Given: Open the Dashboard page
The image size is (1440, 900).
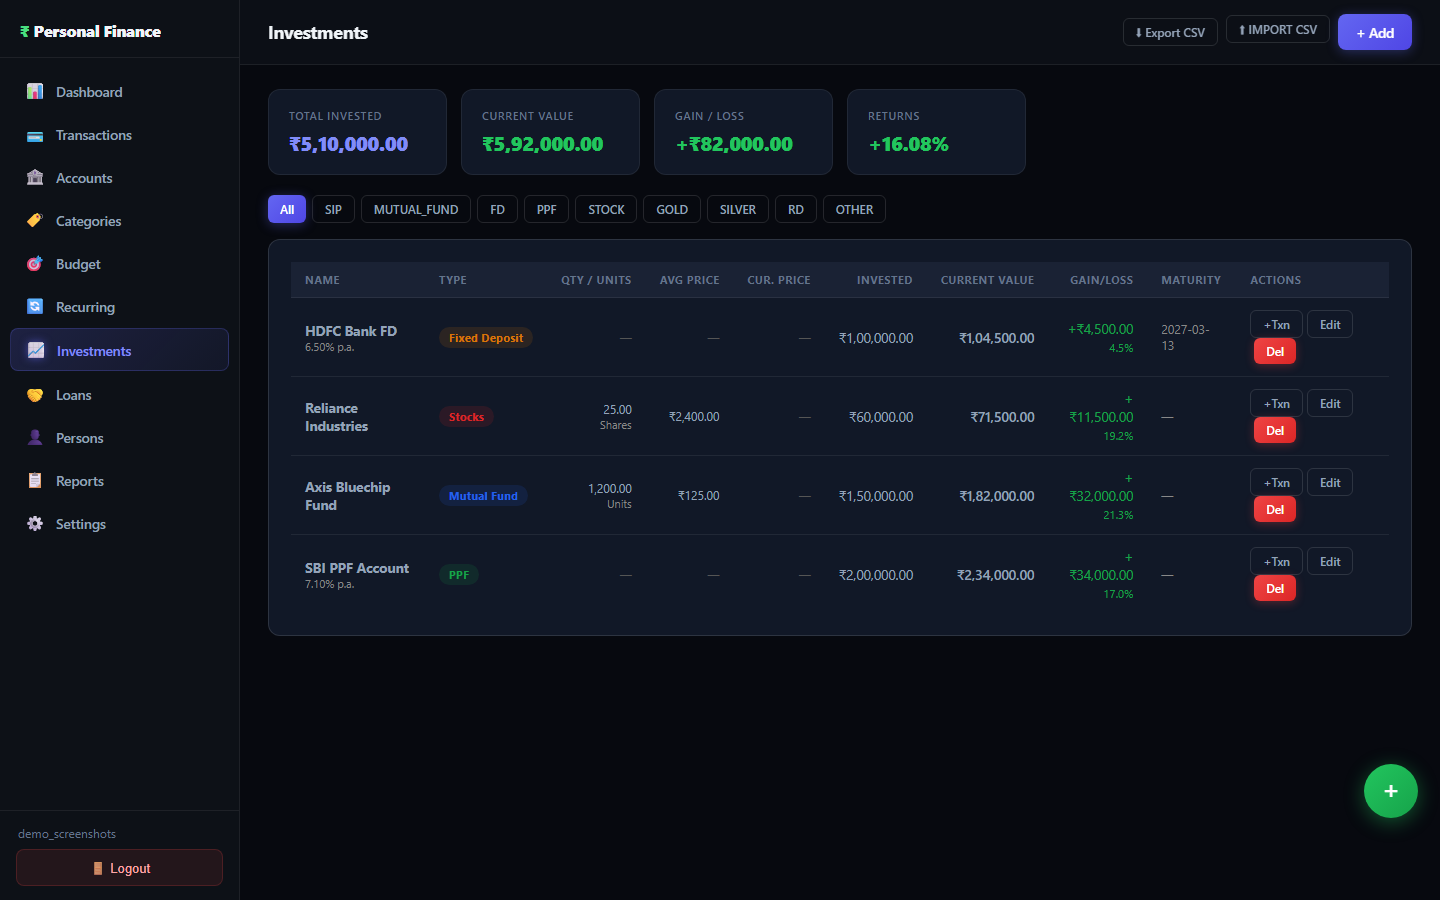Looking at the screenshot, I should 119,92.
